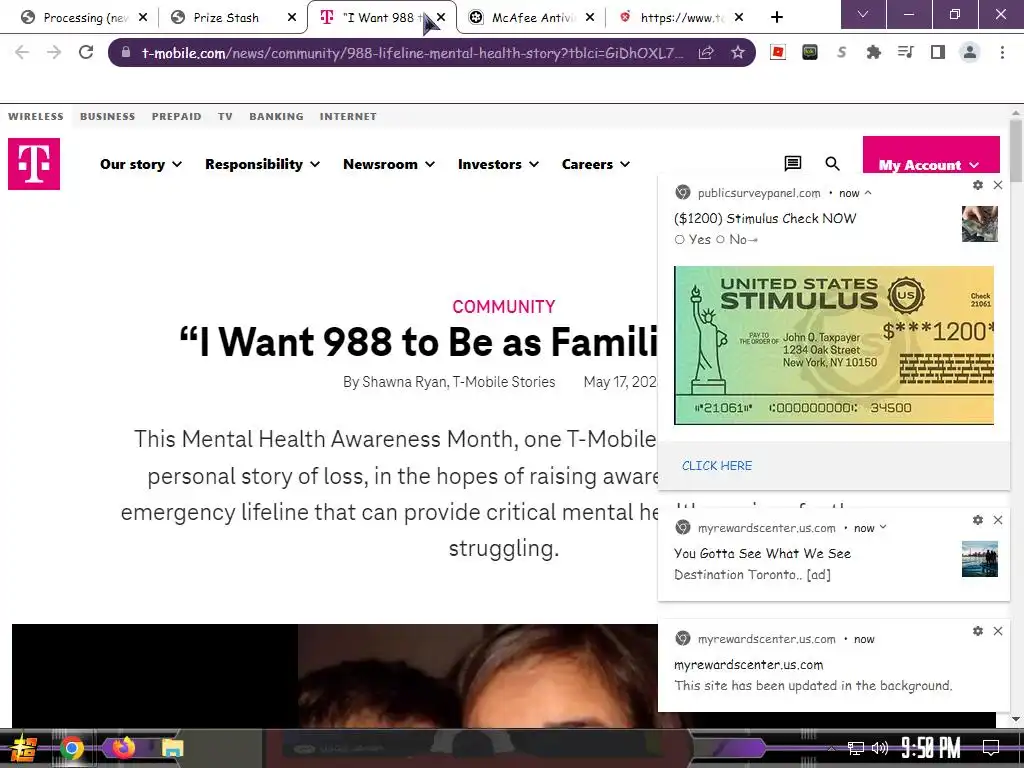Close the McAfee Antivirus tab
Screen dimensions: 1024x768
click(590, 18)
